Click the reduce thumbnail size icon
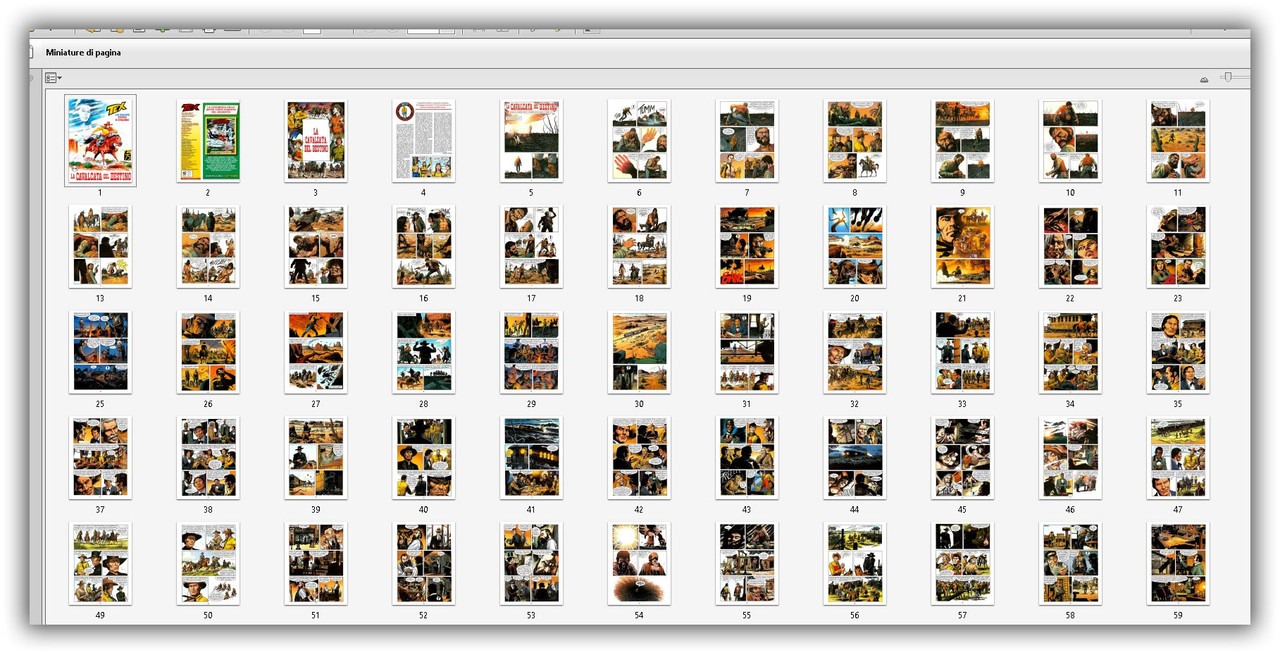The width and height of the screenshot is (1280, 654). click(1204, 79)
